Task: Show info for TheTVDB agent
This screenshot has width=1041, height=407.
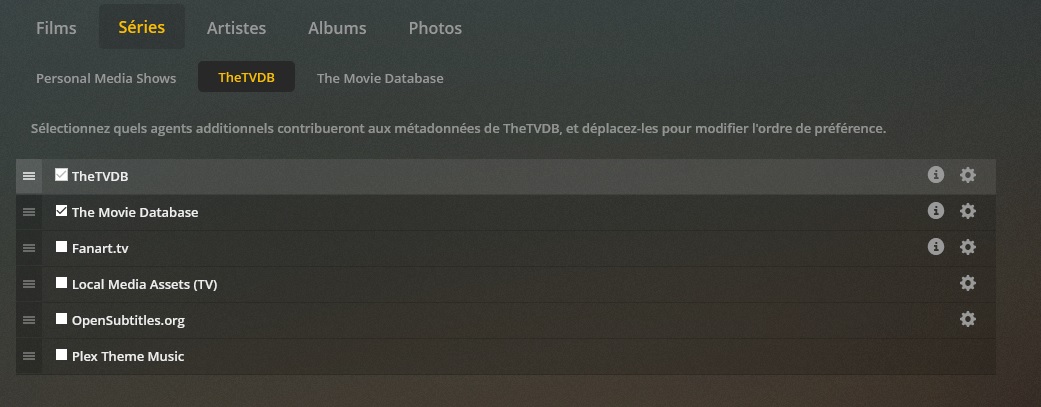Action: [x=935, y=175]
